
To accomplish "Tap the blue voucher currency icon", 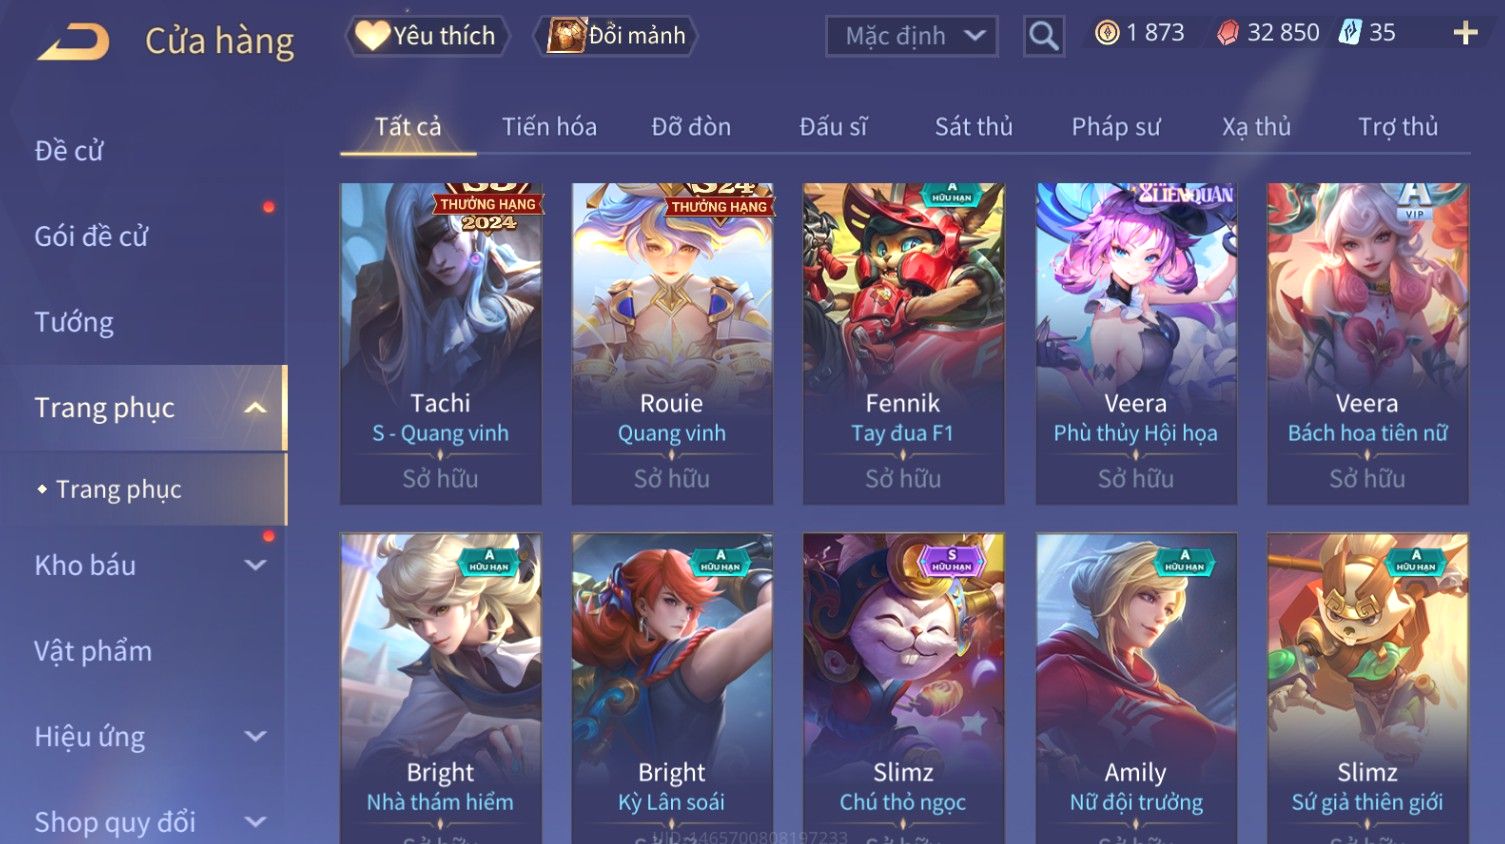I will [1350, 33].
